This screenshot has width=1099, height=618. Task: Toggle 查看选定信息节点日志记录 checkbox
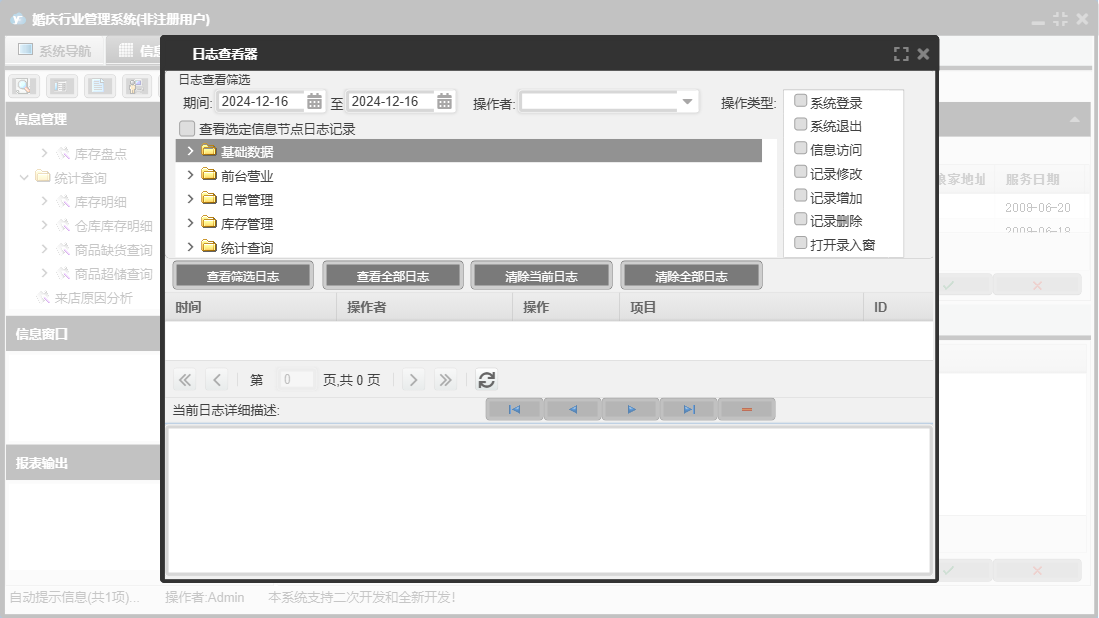(187, 129)
